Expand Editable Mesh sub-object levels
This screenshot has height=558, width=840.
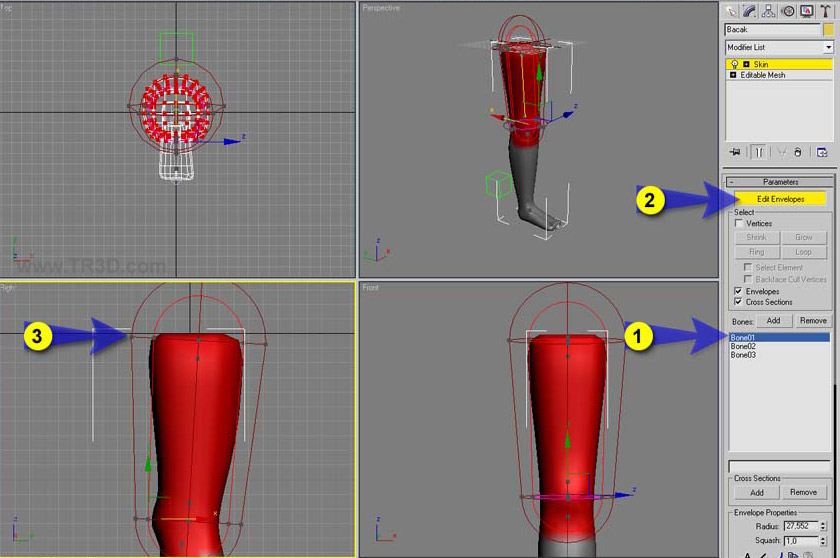(733, 75)
